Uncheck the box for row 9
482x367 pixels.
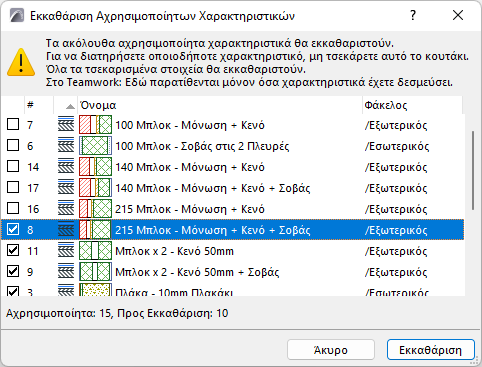coord(13,272)
